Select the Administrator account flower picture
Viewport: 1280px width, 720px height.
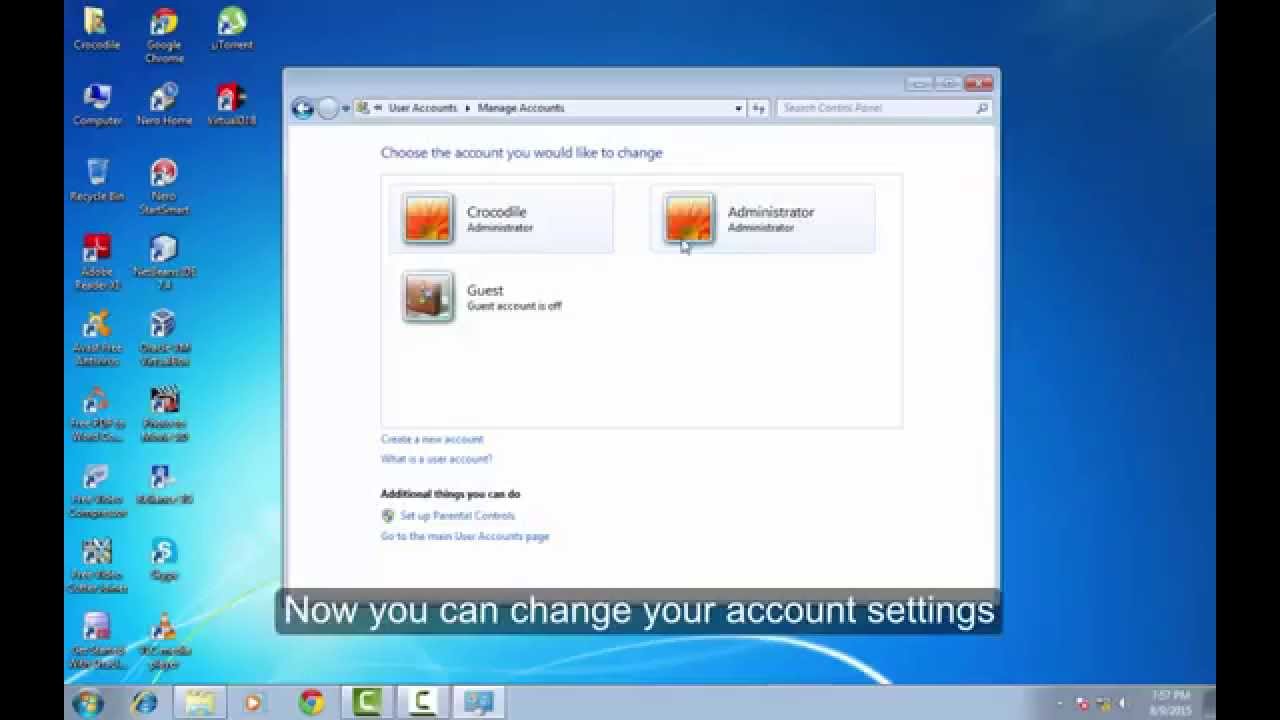tap(689, 218)
